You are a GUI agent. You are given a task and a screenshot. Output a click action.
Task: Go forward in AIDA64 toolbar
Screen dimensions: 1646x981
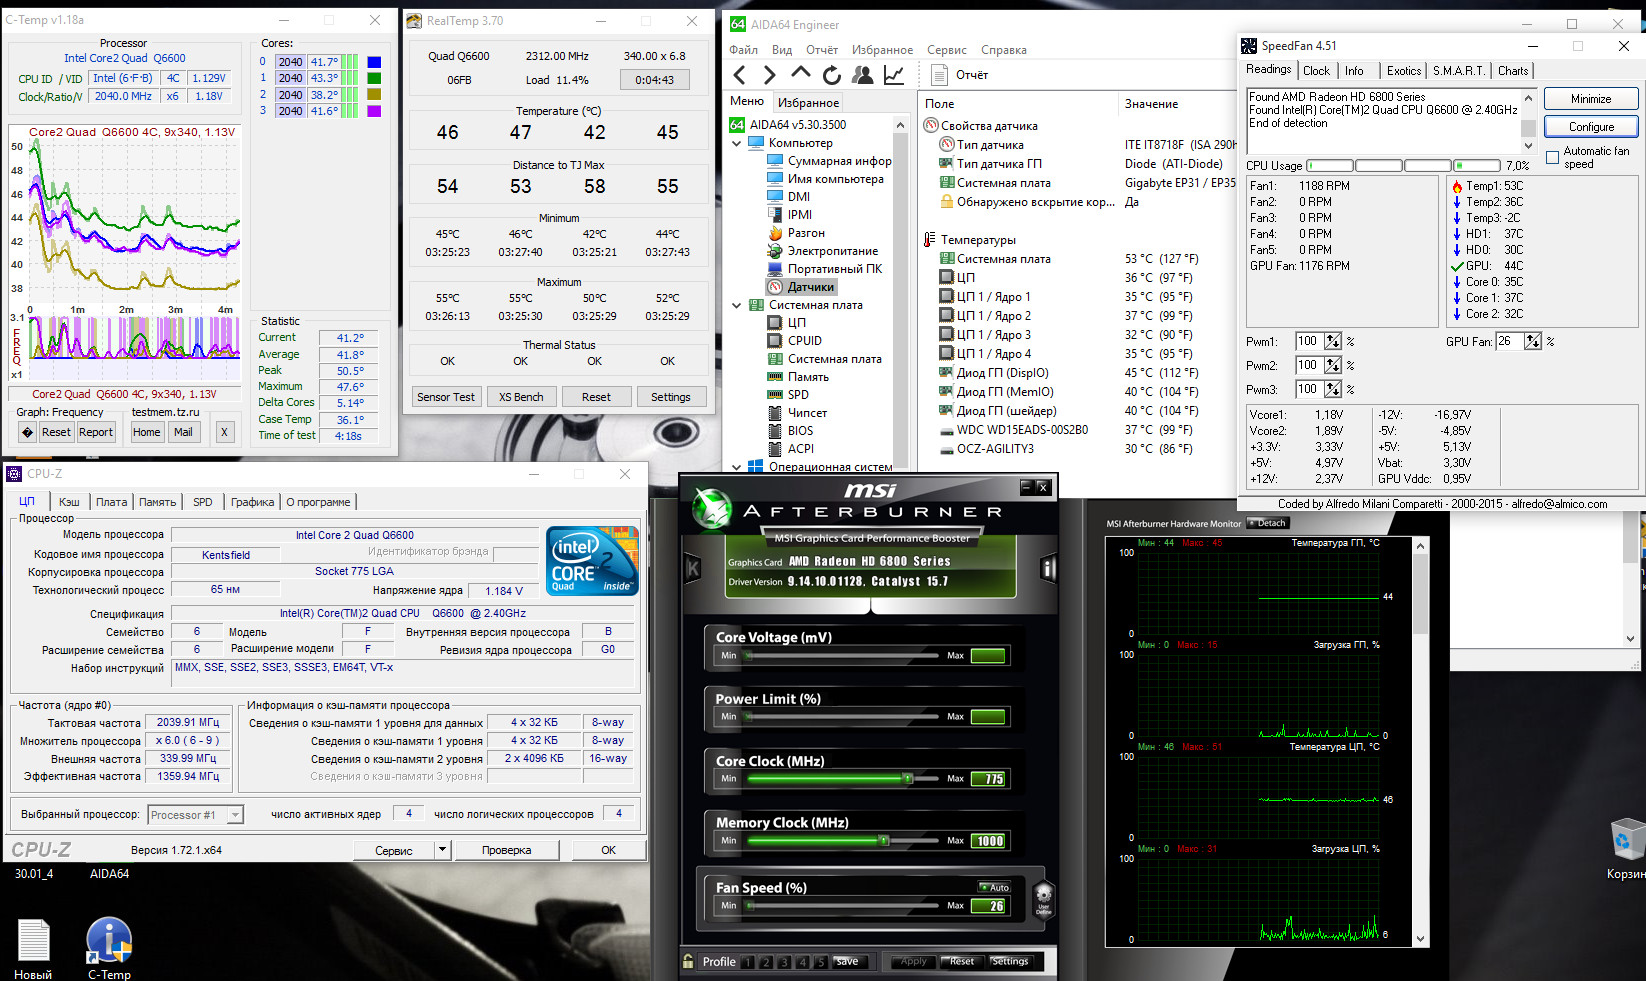(x=769, y=75)
